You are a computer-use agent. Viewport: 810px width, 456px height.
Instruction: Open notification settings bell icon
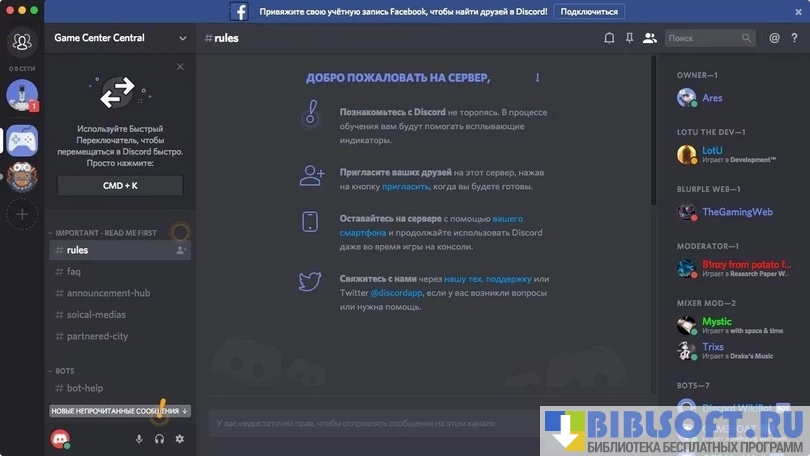(x=609, y=38)
